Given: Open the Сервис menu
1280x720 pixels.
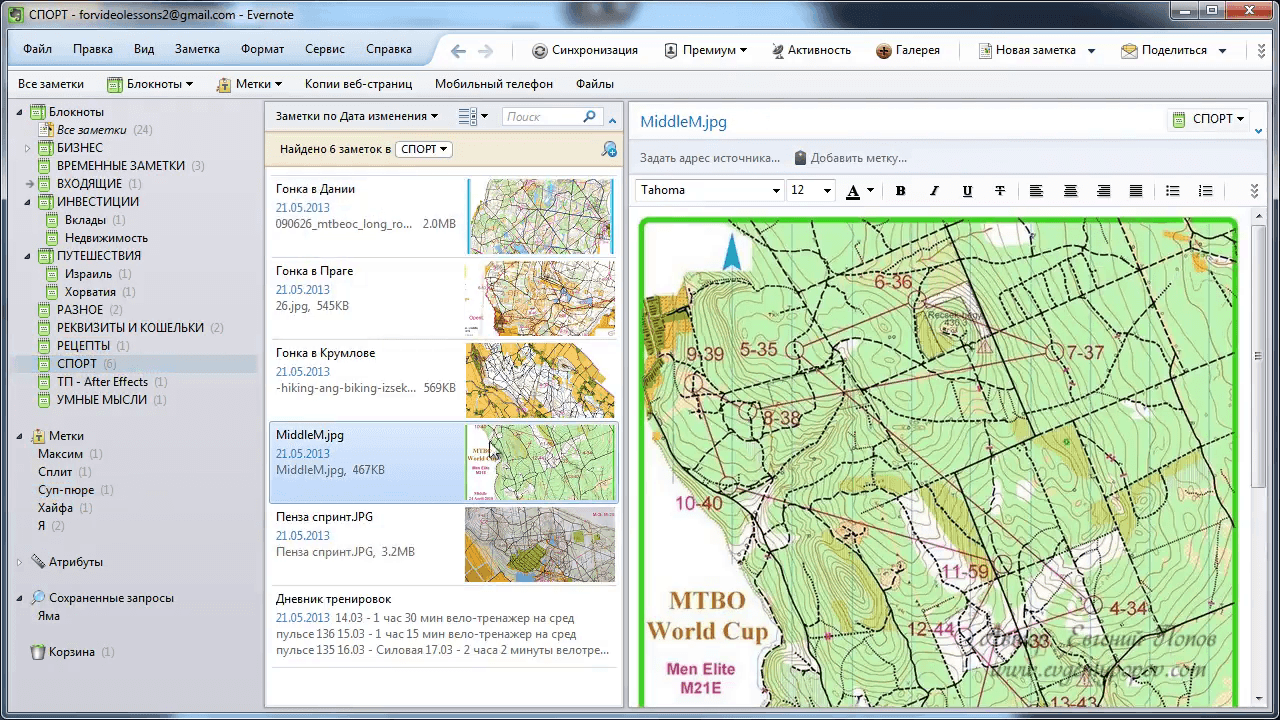Looking at the screenshot, I should [325, 50].
